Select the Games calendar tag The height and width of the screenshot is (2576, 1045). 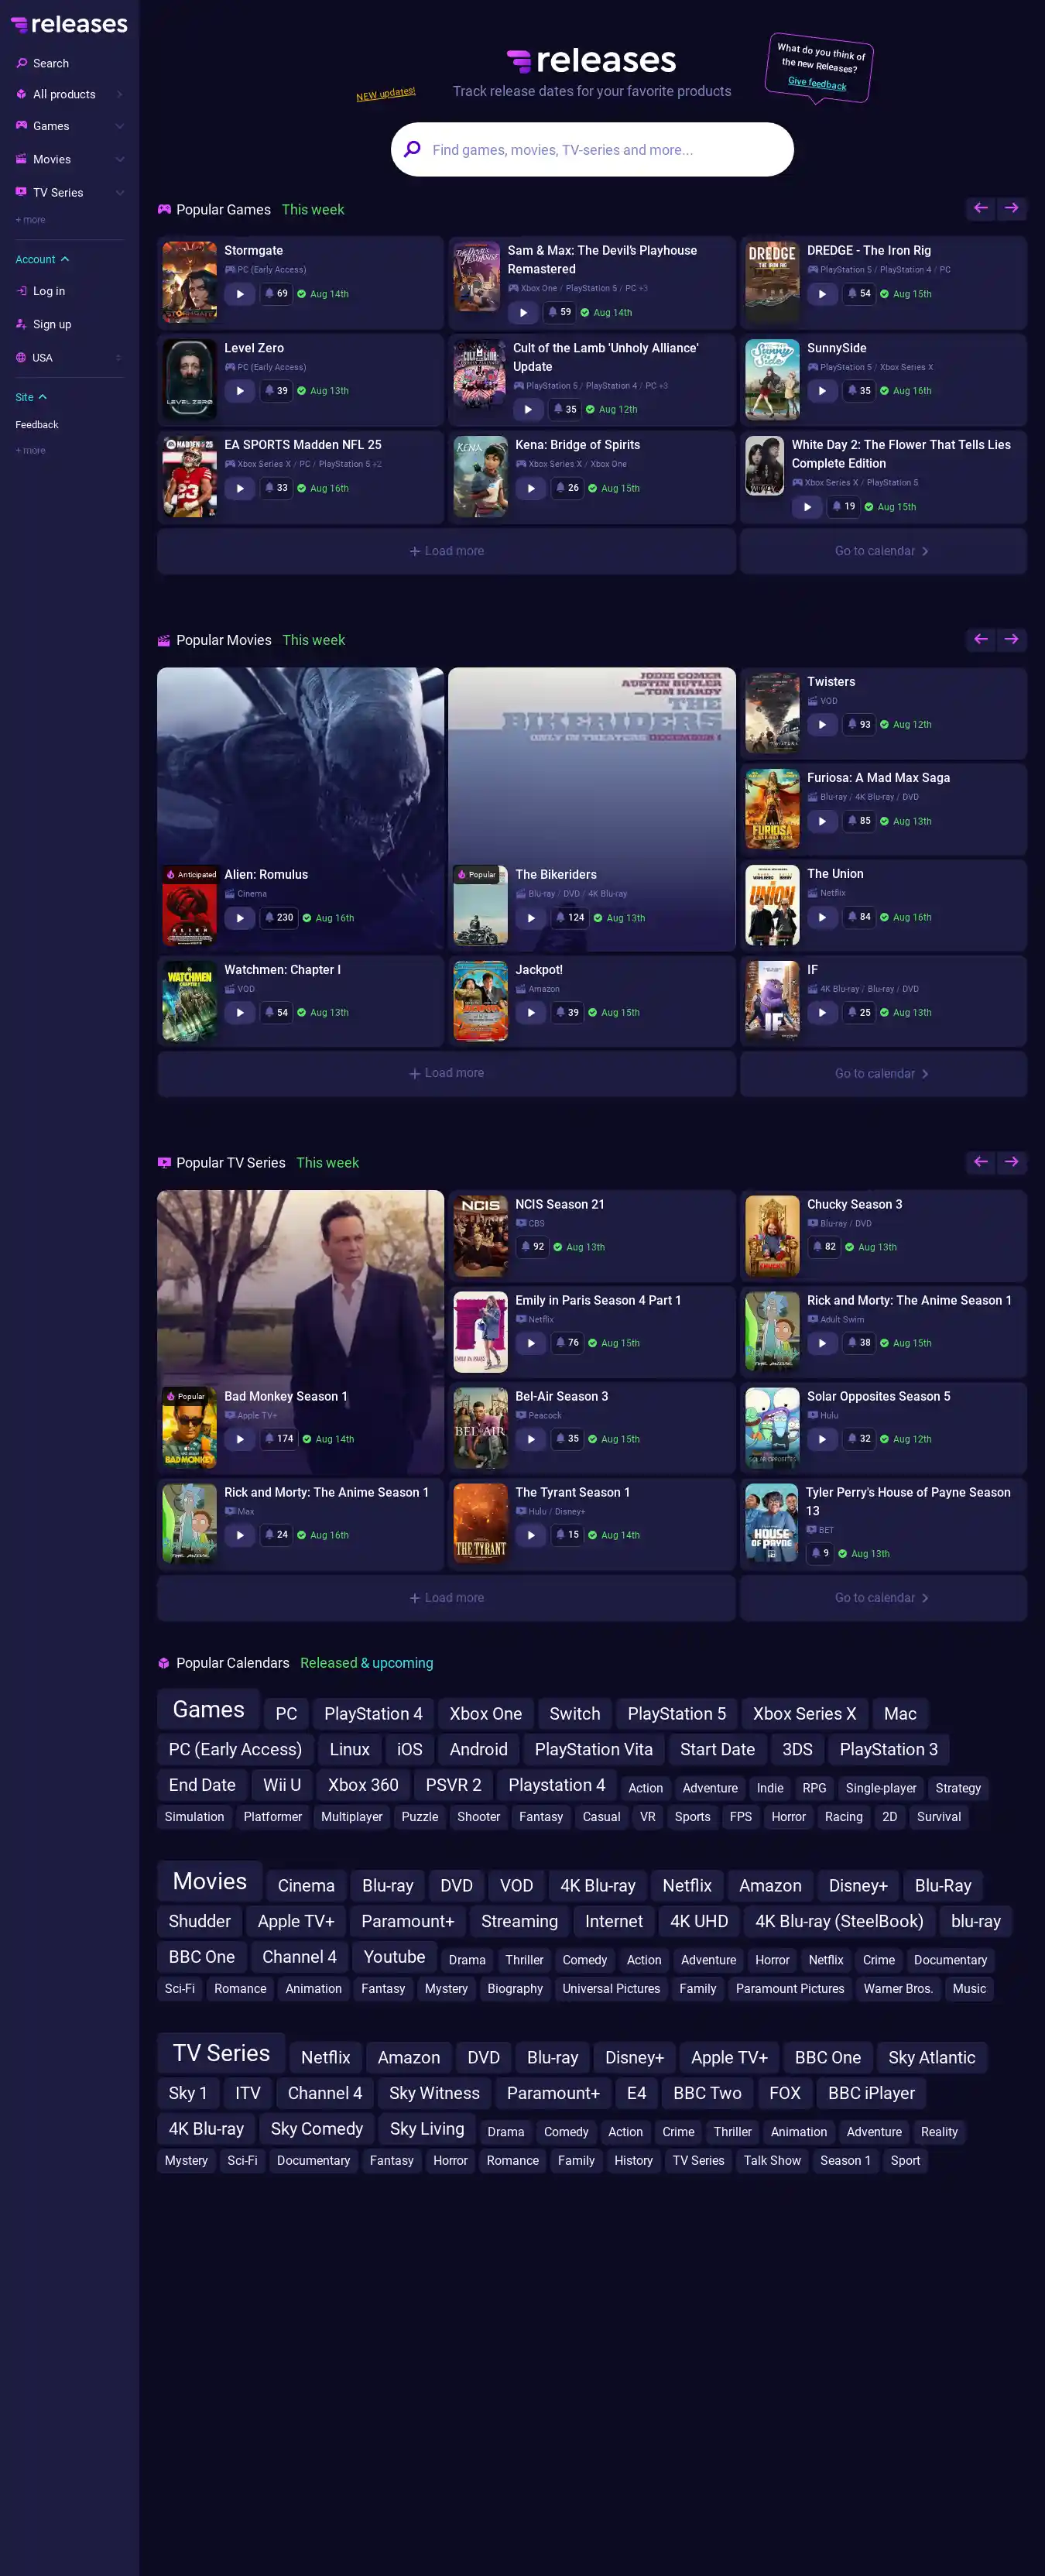(x=208, y=1709)
